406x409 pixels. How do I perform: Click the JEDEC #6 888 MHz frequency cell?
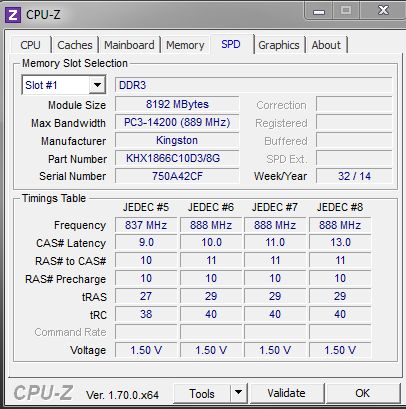point(211,225)
